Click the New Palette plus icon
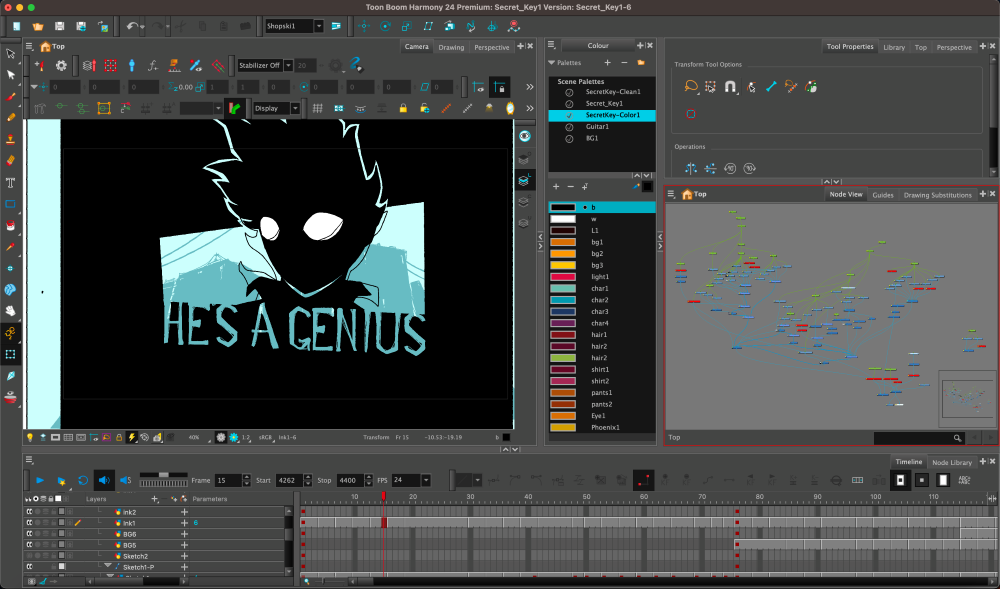The height and width of the screenshot is (589, 1000). coord(607,62)
